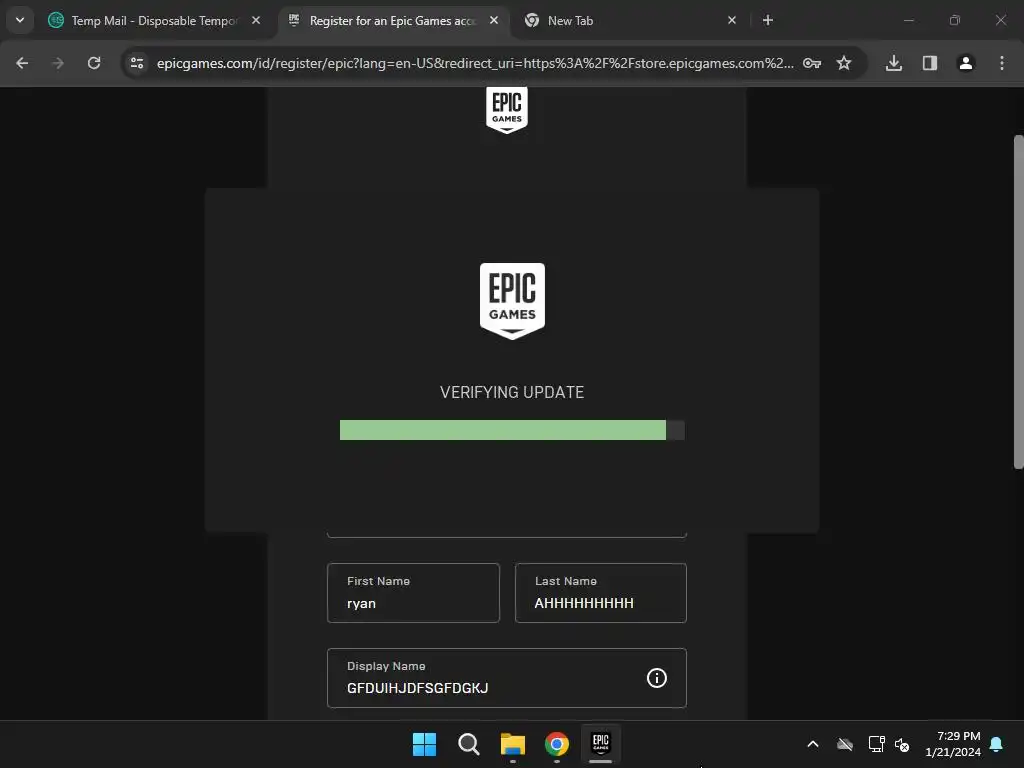The width and height of the screenshot is (1024, 768).
Task: Open the tab search dropdown
Action: 20,20
